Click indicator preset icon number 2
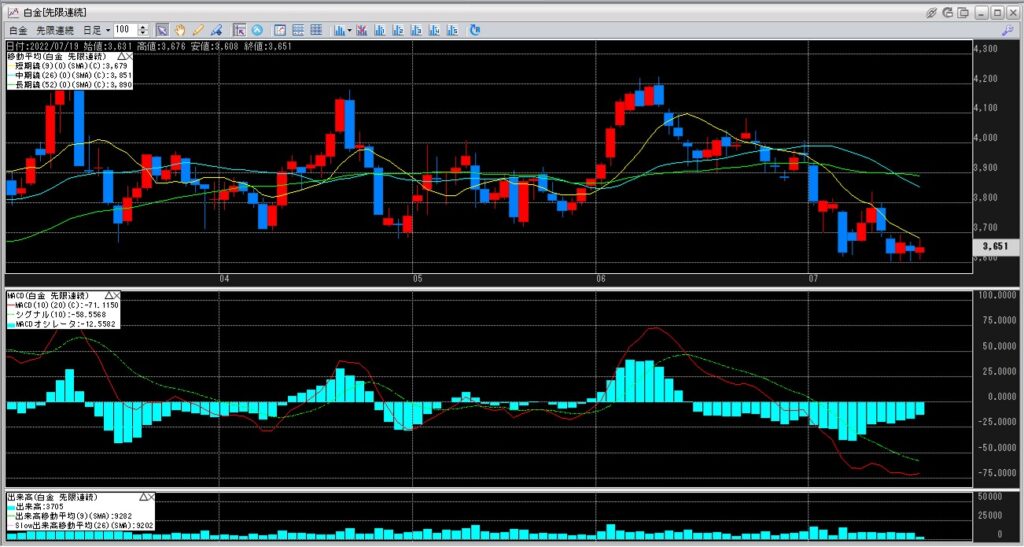 tap(398, 30)
